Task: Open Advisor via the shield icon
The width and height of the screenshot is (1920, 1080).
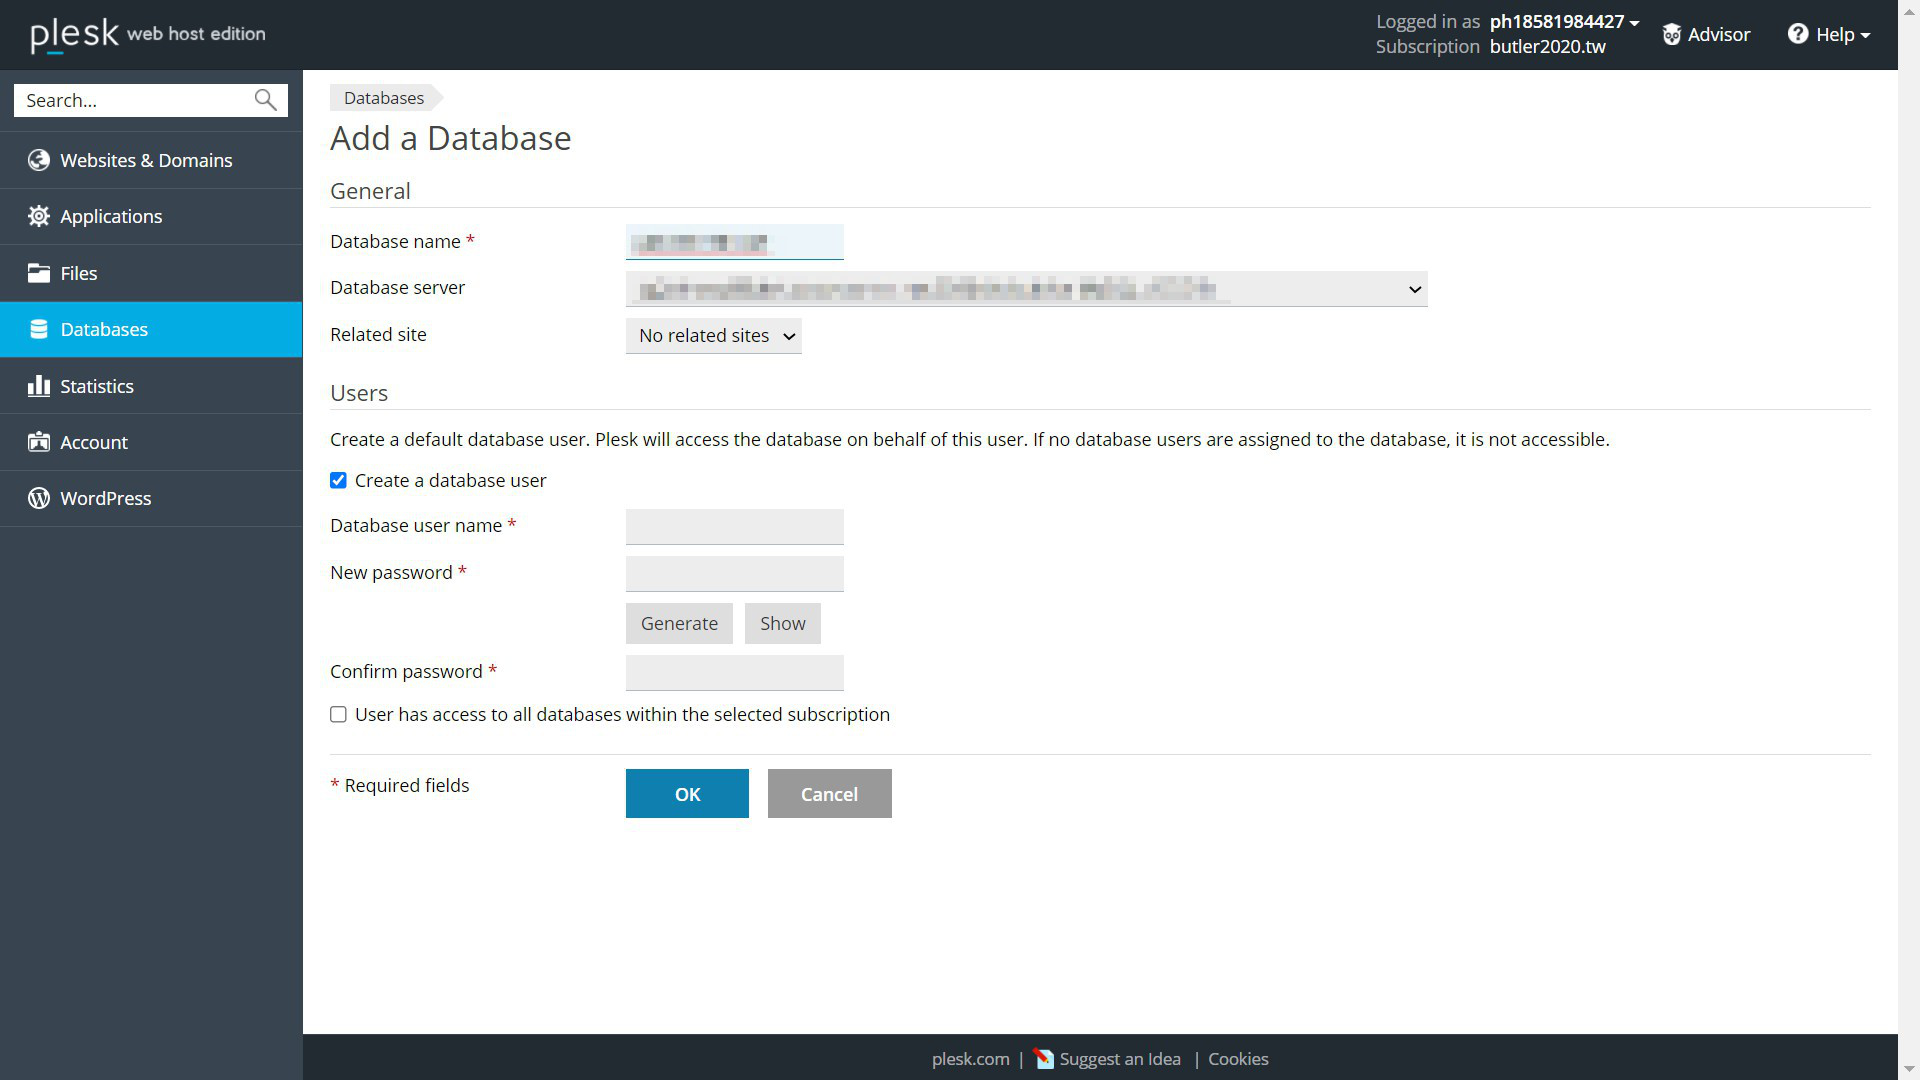Action: (x=1673, y=34)
